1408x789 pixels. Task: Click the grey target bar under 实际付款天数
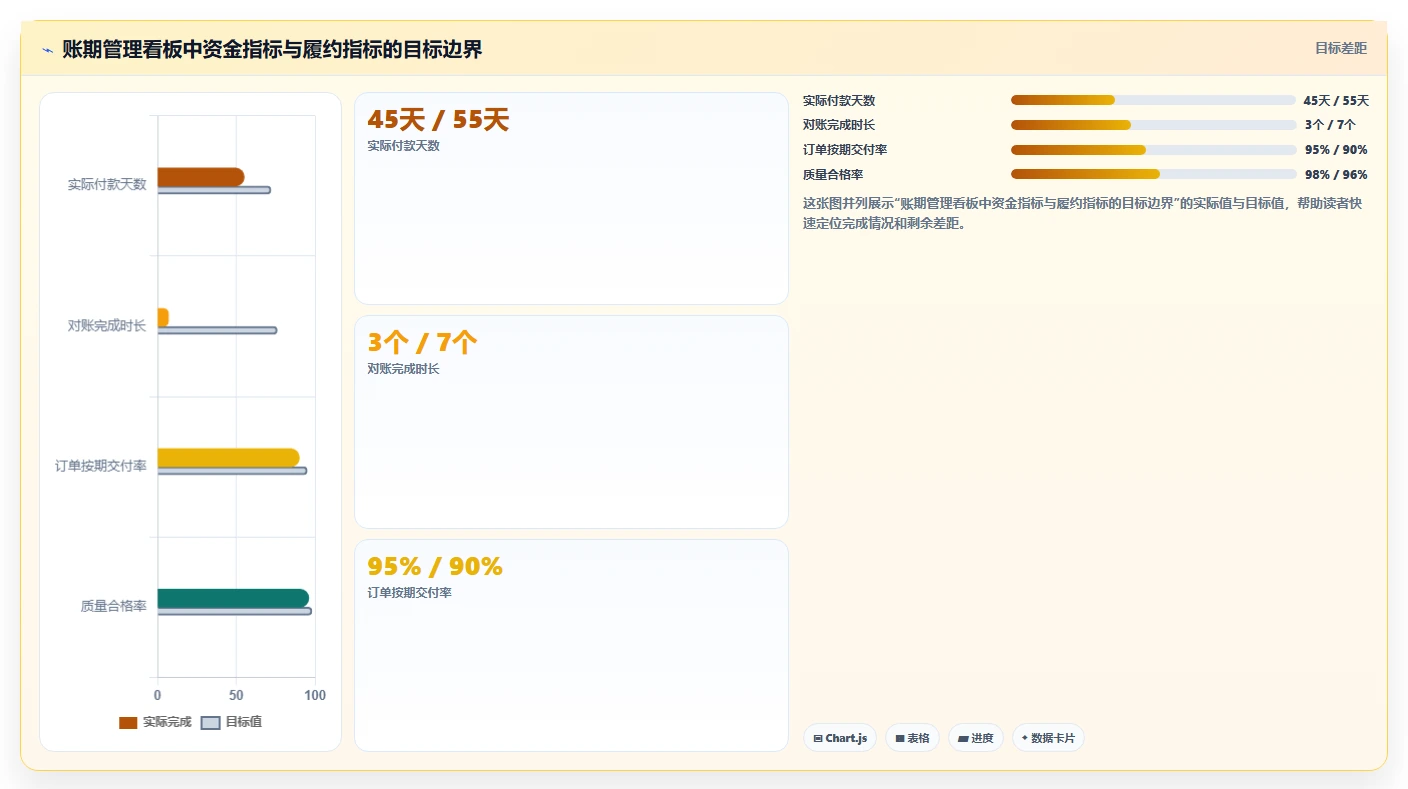(x=214, y=190)
